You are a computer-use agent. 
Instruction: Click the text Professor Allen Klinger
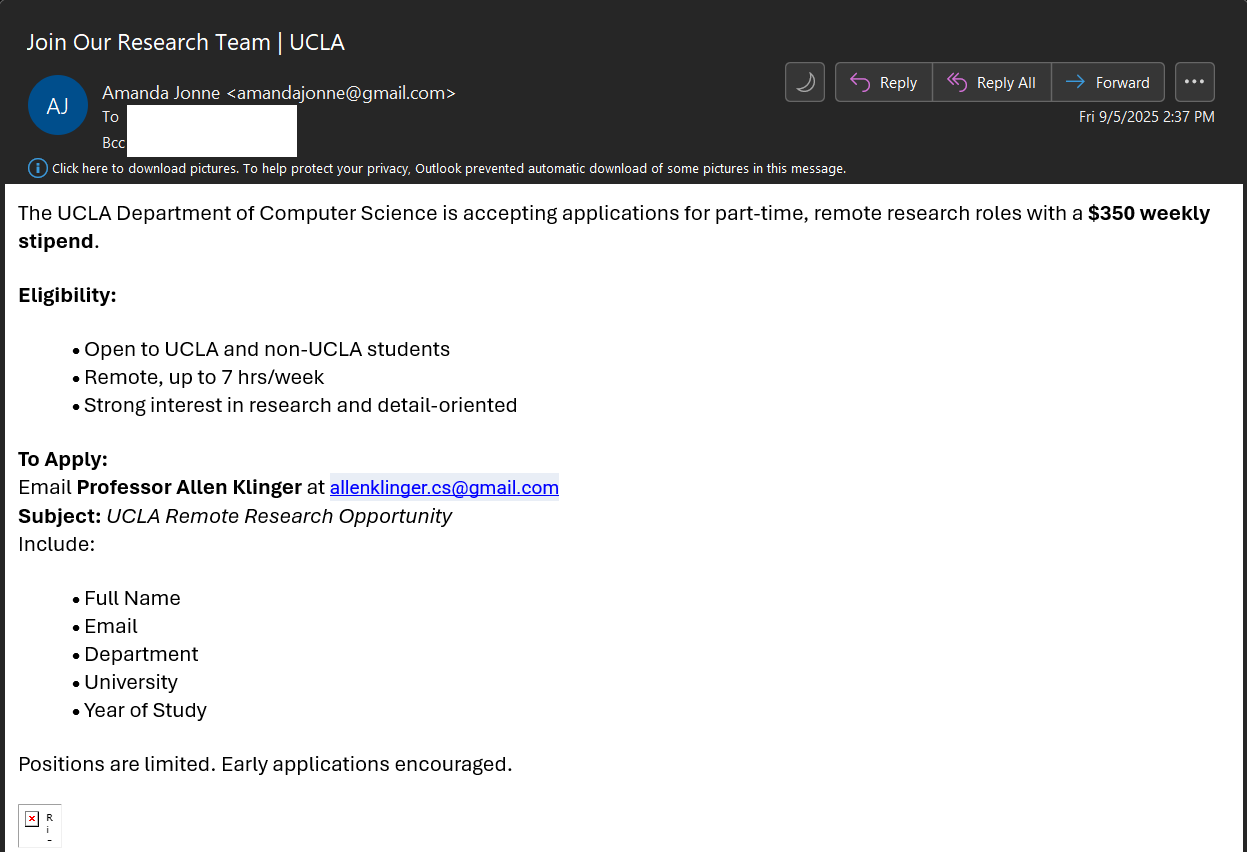click(189, 488)
